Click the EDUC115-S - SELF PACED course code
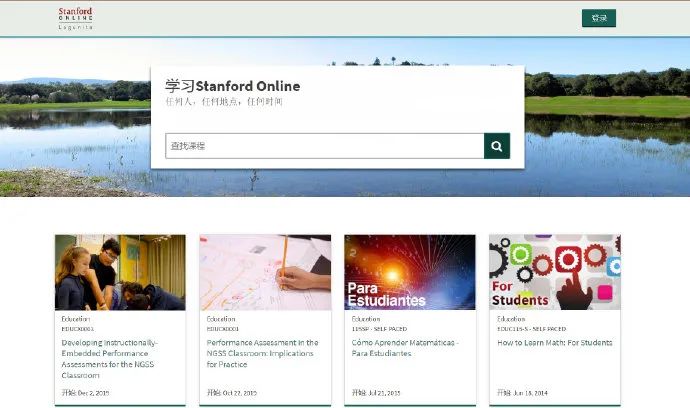The width and height of the screenshot is (690, 408). (x=531, y=329)
